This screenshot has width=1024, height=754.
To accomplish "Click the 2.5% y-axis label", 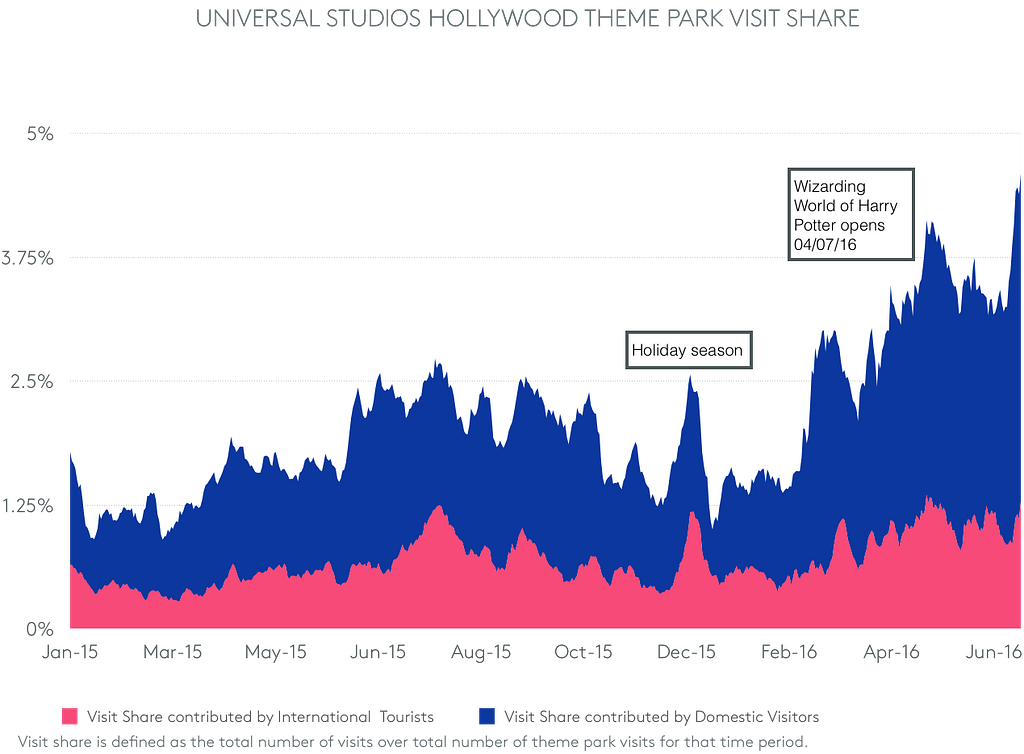I will (32, 382).
